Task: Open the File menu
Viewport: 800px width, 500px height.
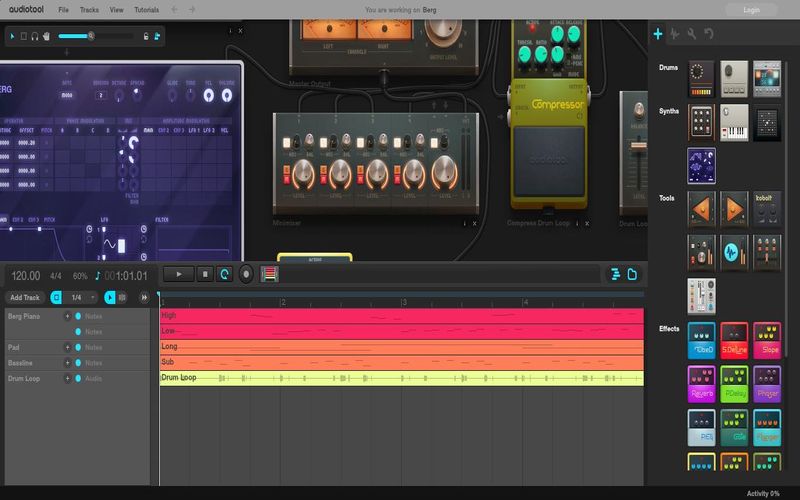Action: (x=63, y=10)
